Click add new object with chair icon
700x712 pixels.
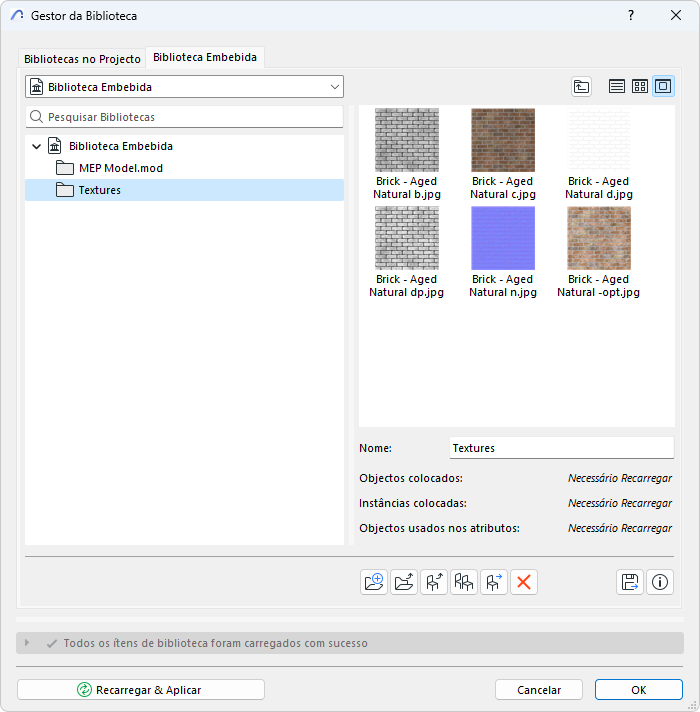pyautogui.click(x=434, y=582)
